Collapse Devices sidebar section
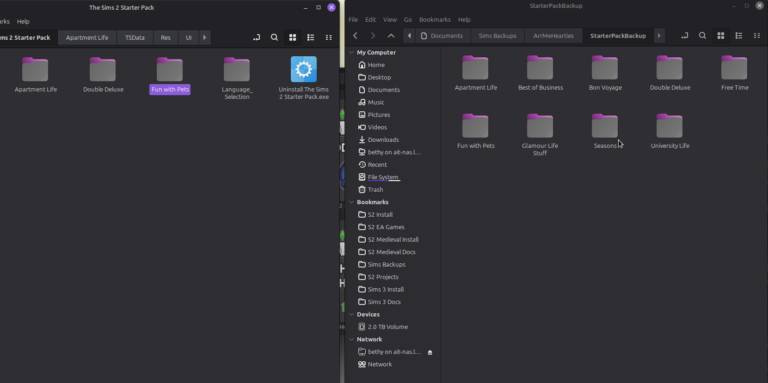Screen dimensions: 768x383 click(351, 314)
